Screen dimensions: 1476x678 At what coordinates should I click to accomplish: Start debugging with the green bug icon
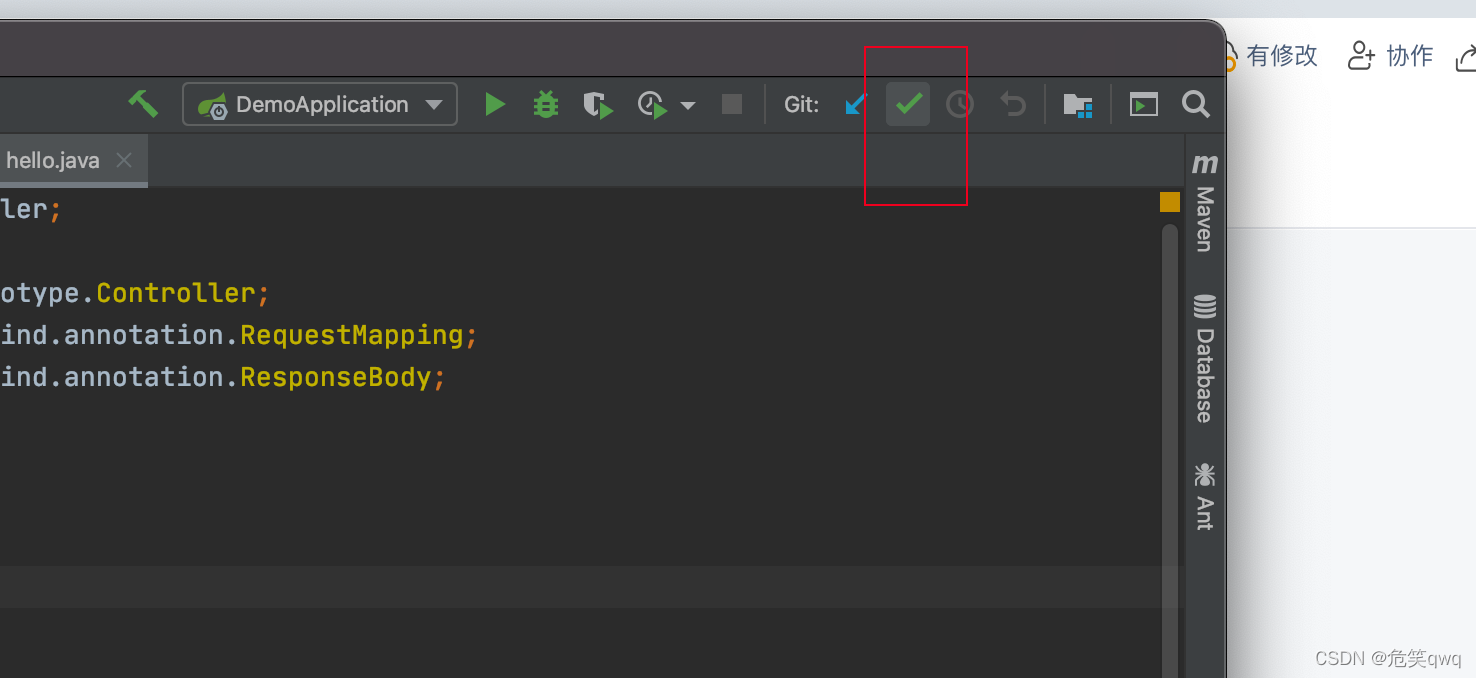(546, 104)
